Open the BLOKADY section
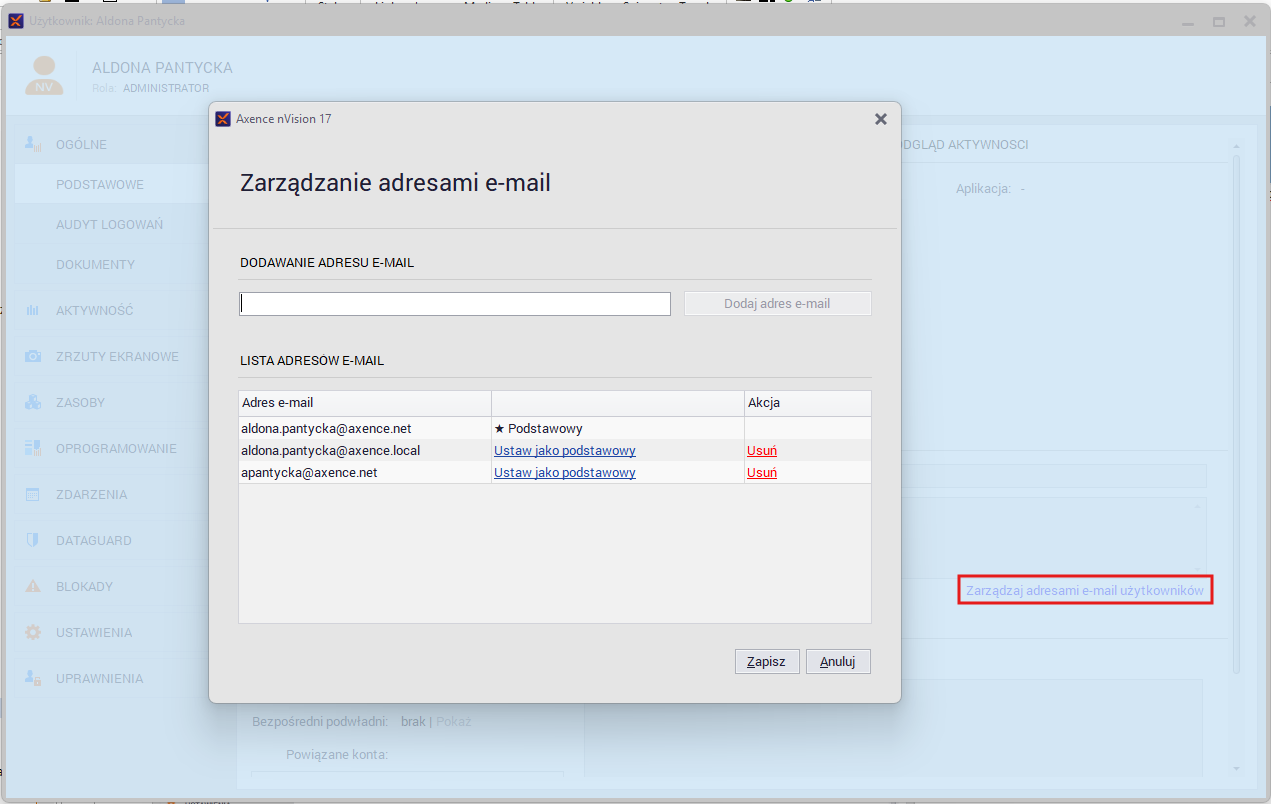The image size is (1271, 804). (84, 587)
